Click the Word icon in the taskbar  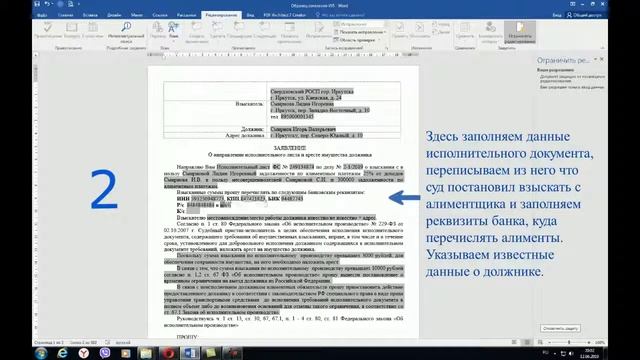point(190,353)
